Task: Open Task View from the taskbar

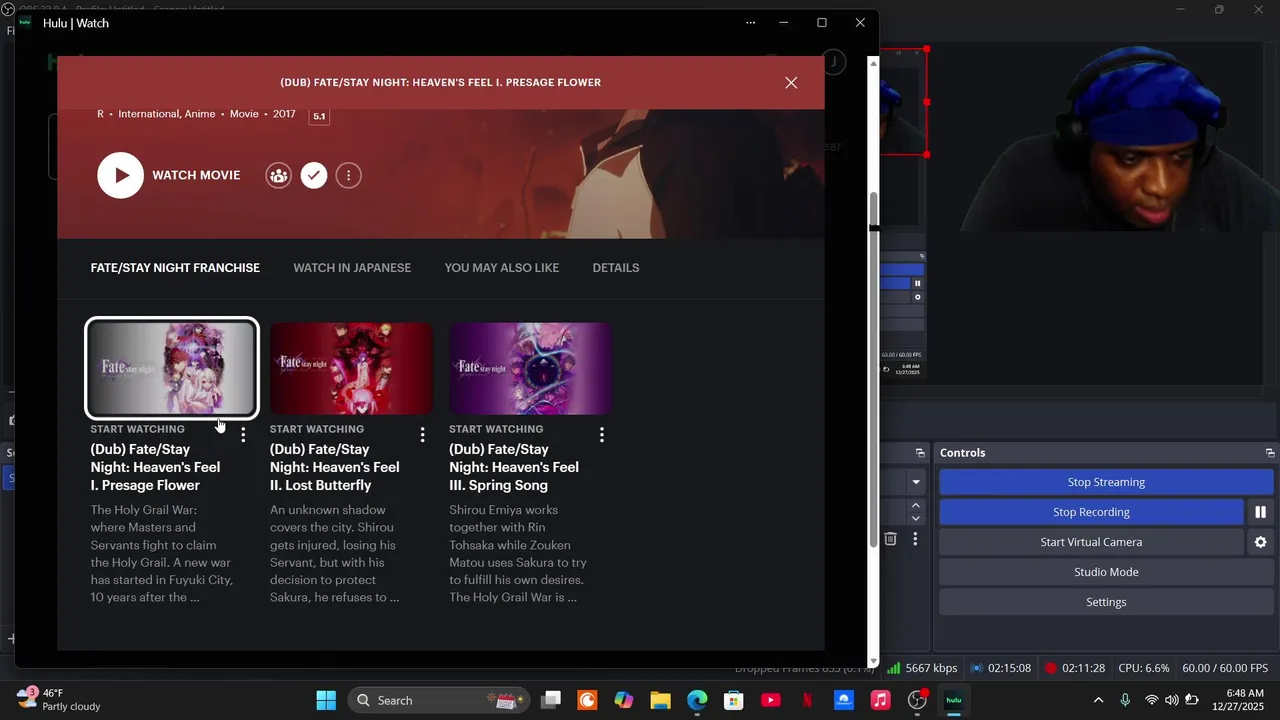Action: (x=551, y=700)
